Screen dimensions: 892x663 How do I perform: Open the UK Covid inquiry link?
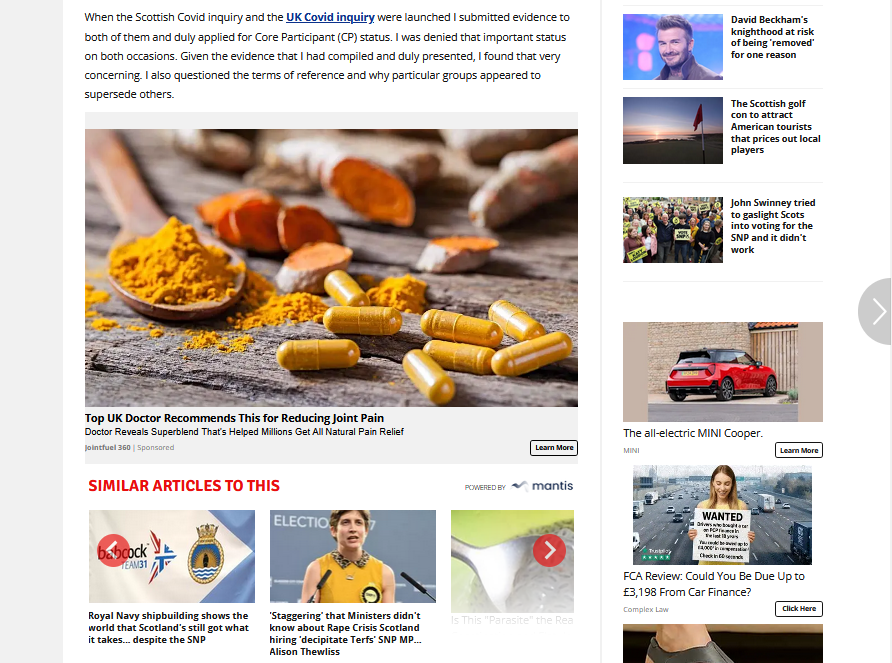click(x=330, y=17)
